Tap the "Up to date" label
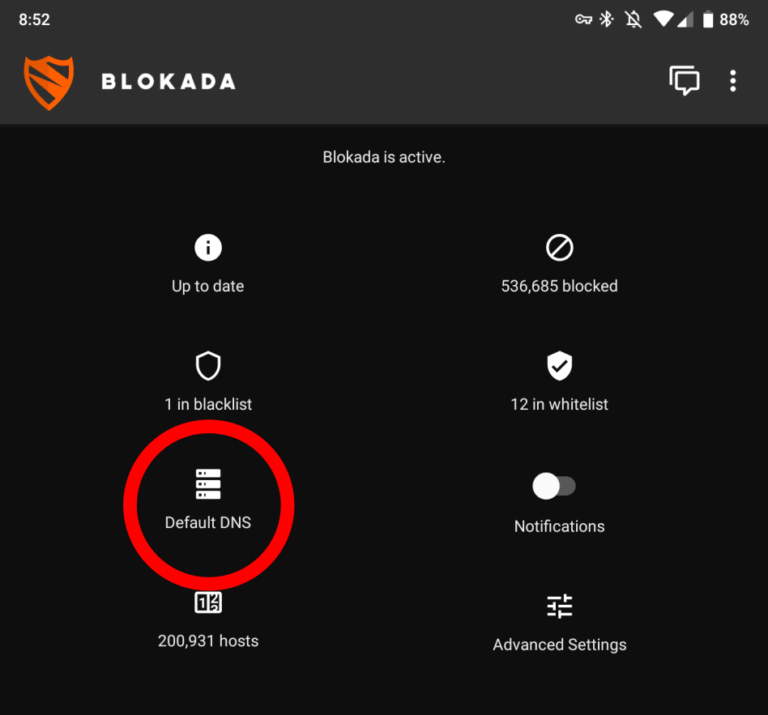The width and height of the screenshot is (768, 715). [208, 286]
